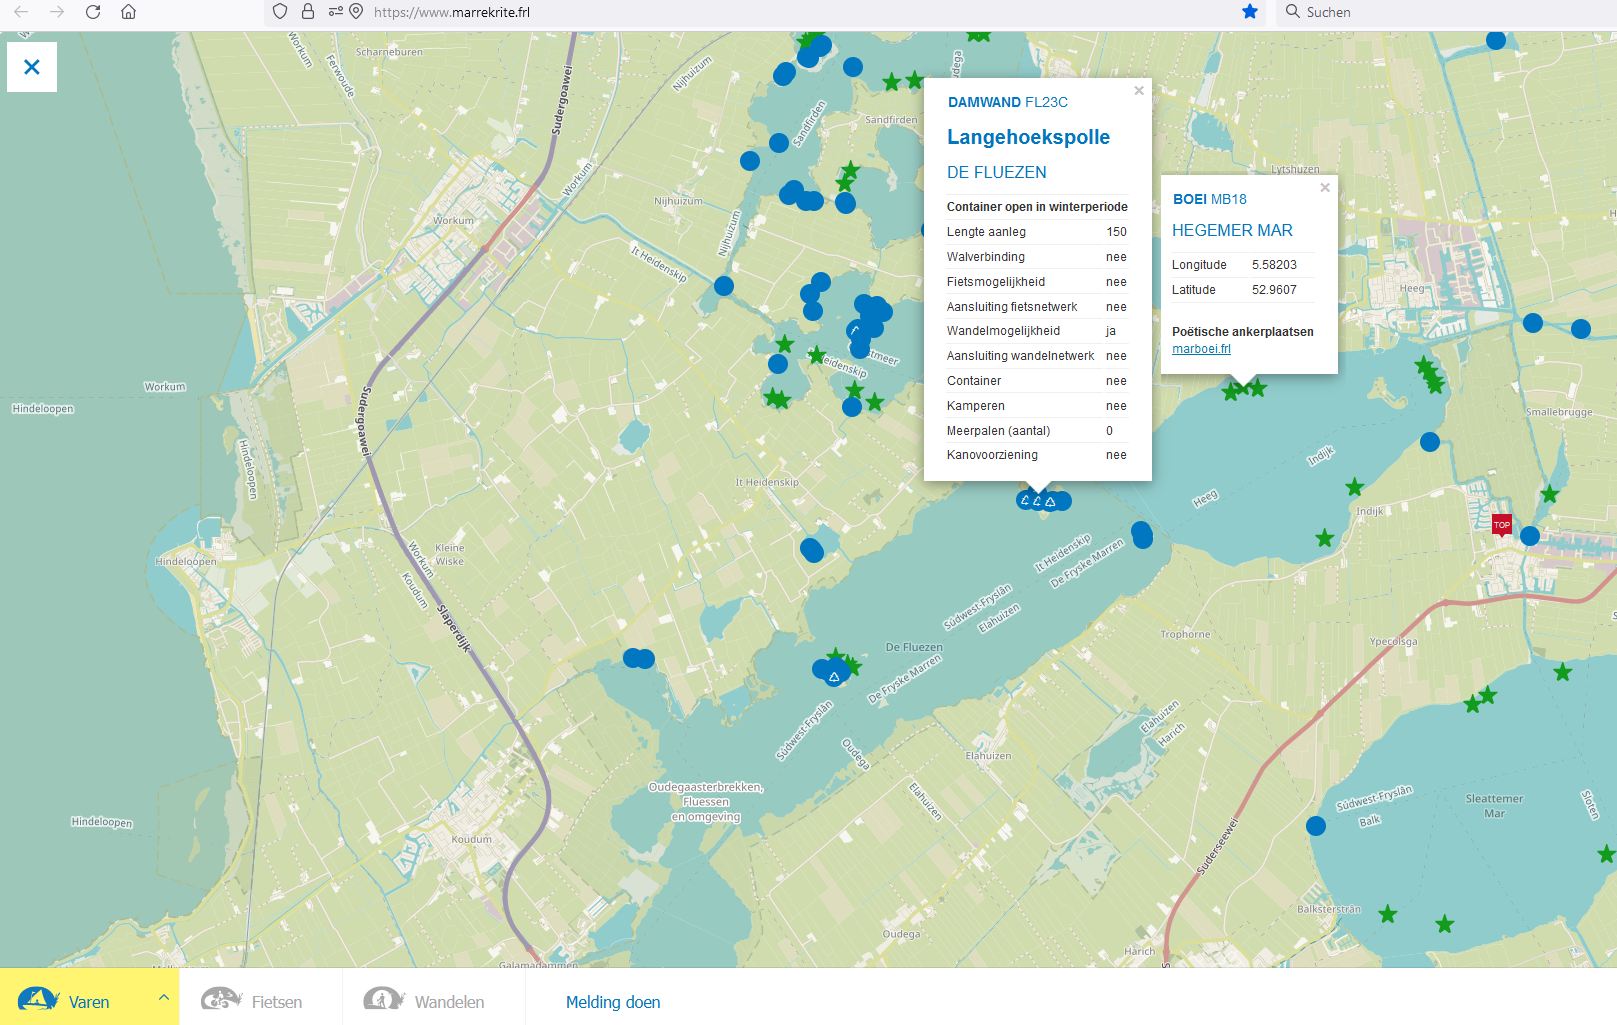Select the Varen tab
The height and width of the screenshot is (1025, 1617).
(88, 1001)
